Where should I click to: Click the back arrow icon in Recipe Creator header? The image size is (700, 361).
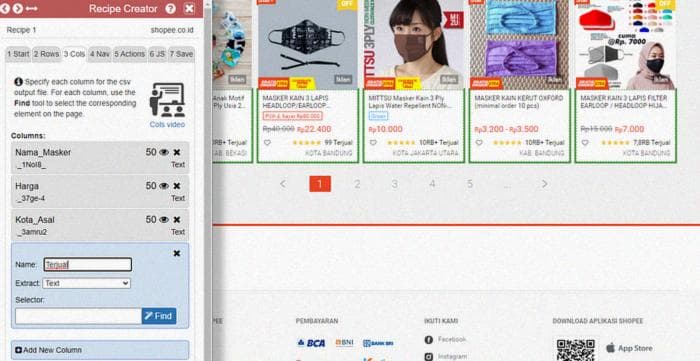coord(4,8)
